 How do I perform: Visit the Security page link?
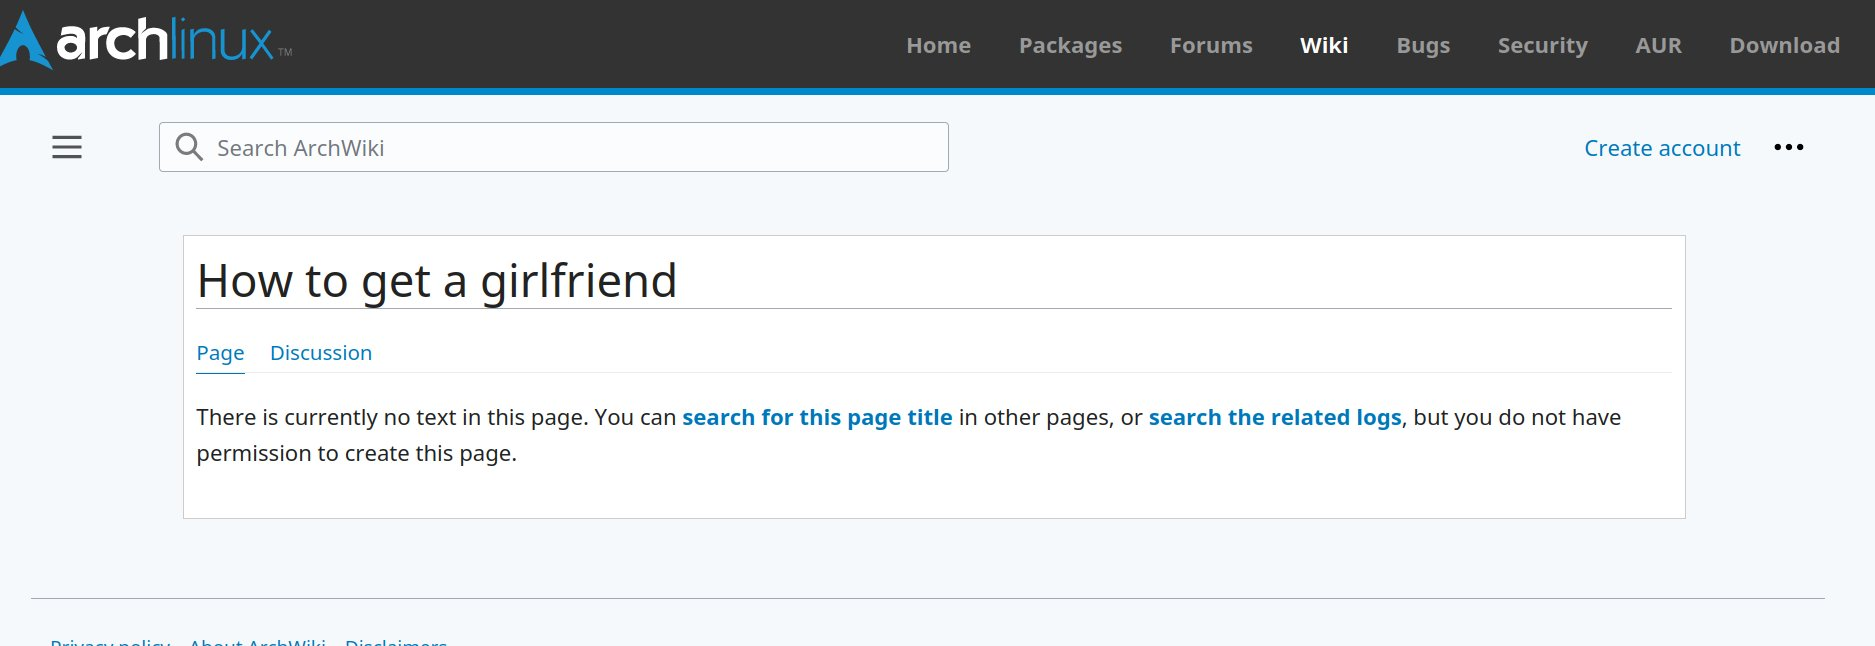[1542, 45]
